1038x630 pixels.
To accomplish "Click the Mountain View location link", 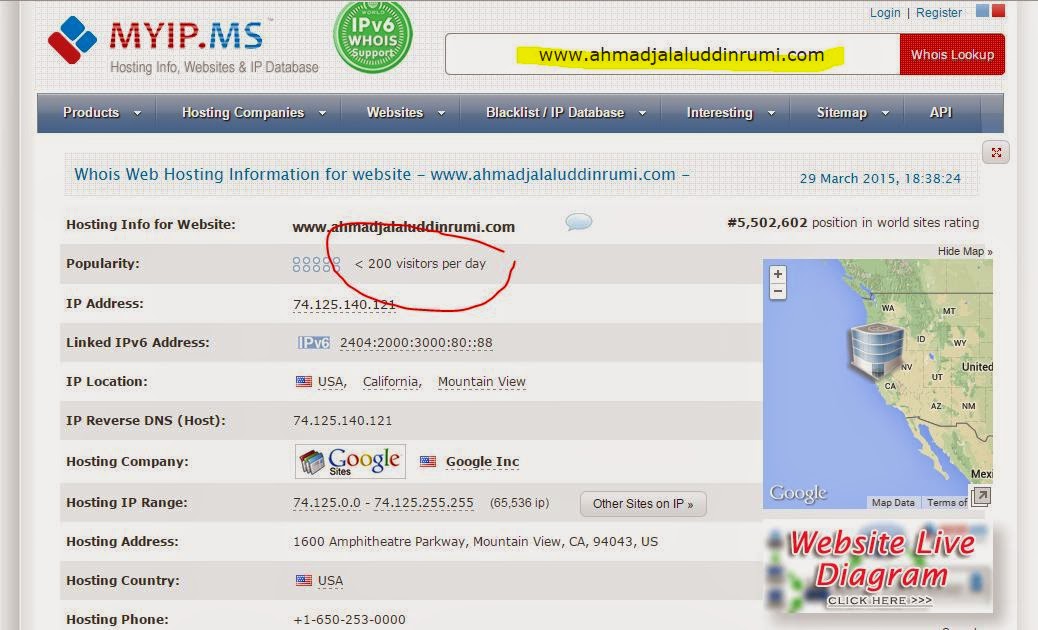I will [481, 382].
